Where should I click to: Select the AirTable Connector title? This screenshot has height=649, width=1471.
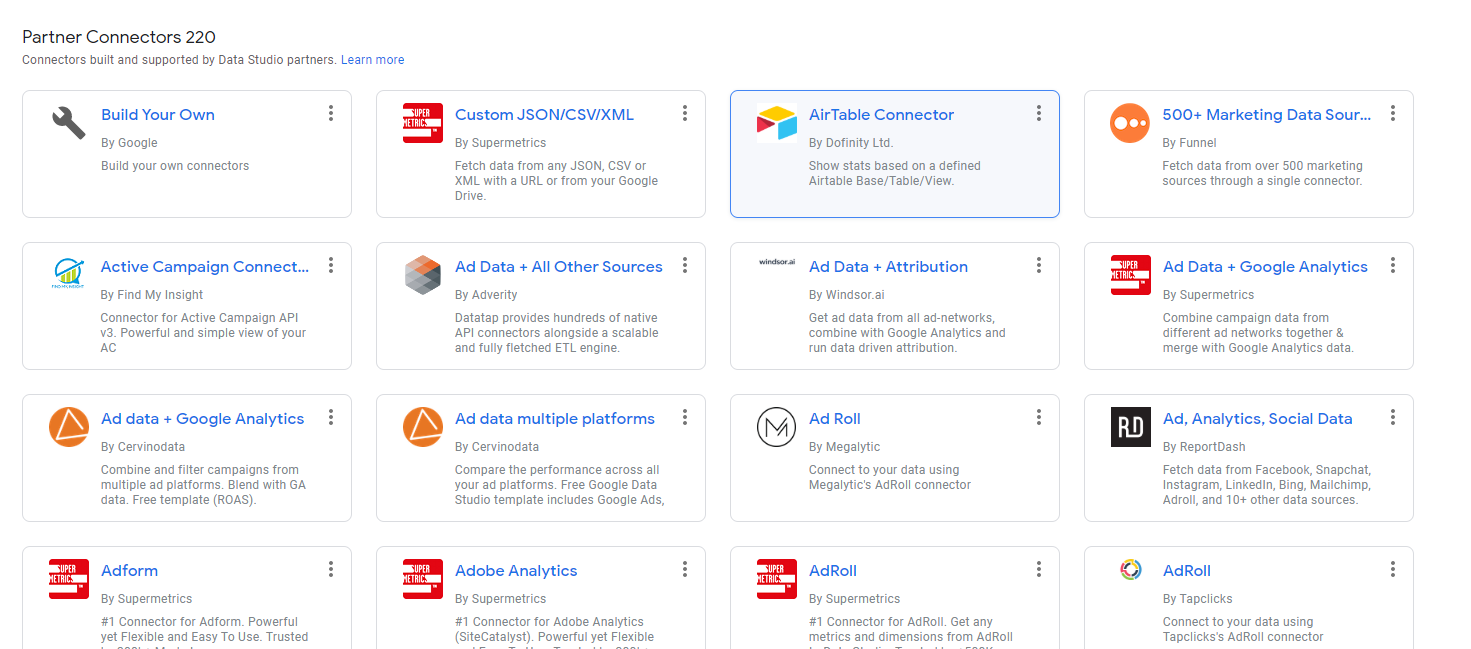[x=881, y=115]
